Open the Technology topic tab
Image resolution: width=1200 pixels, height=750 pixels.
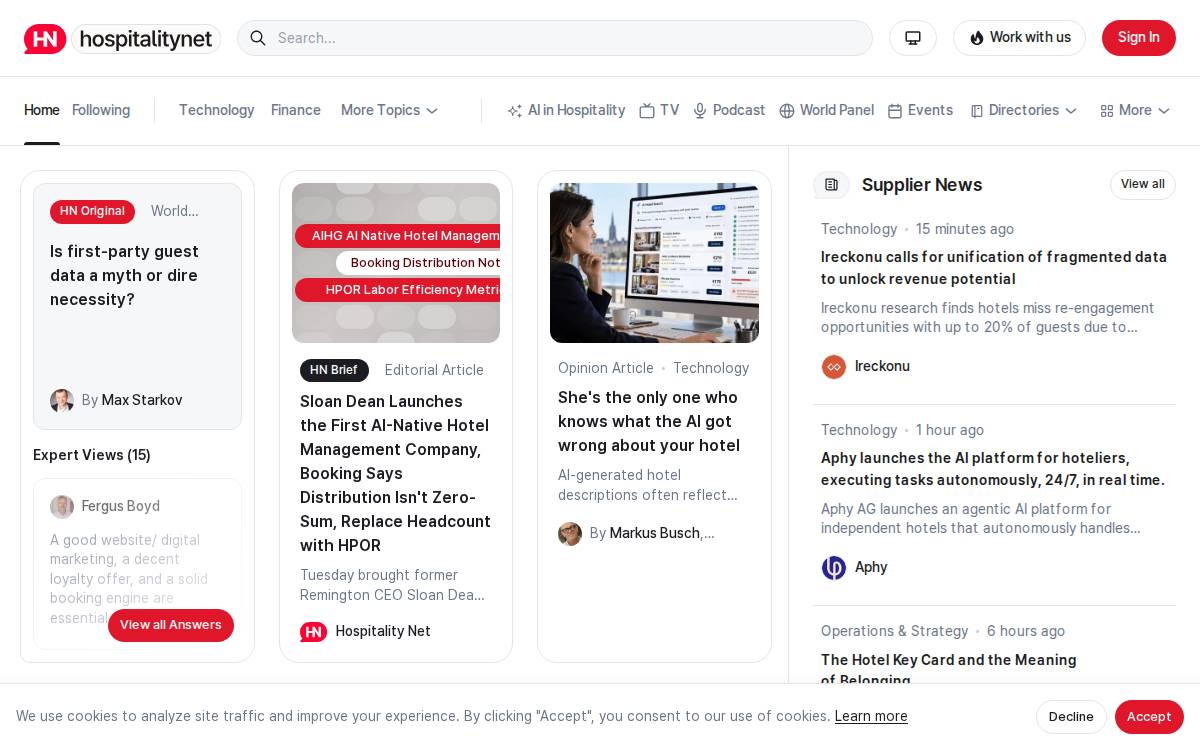point(217,111)
